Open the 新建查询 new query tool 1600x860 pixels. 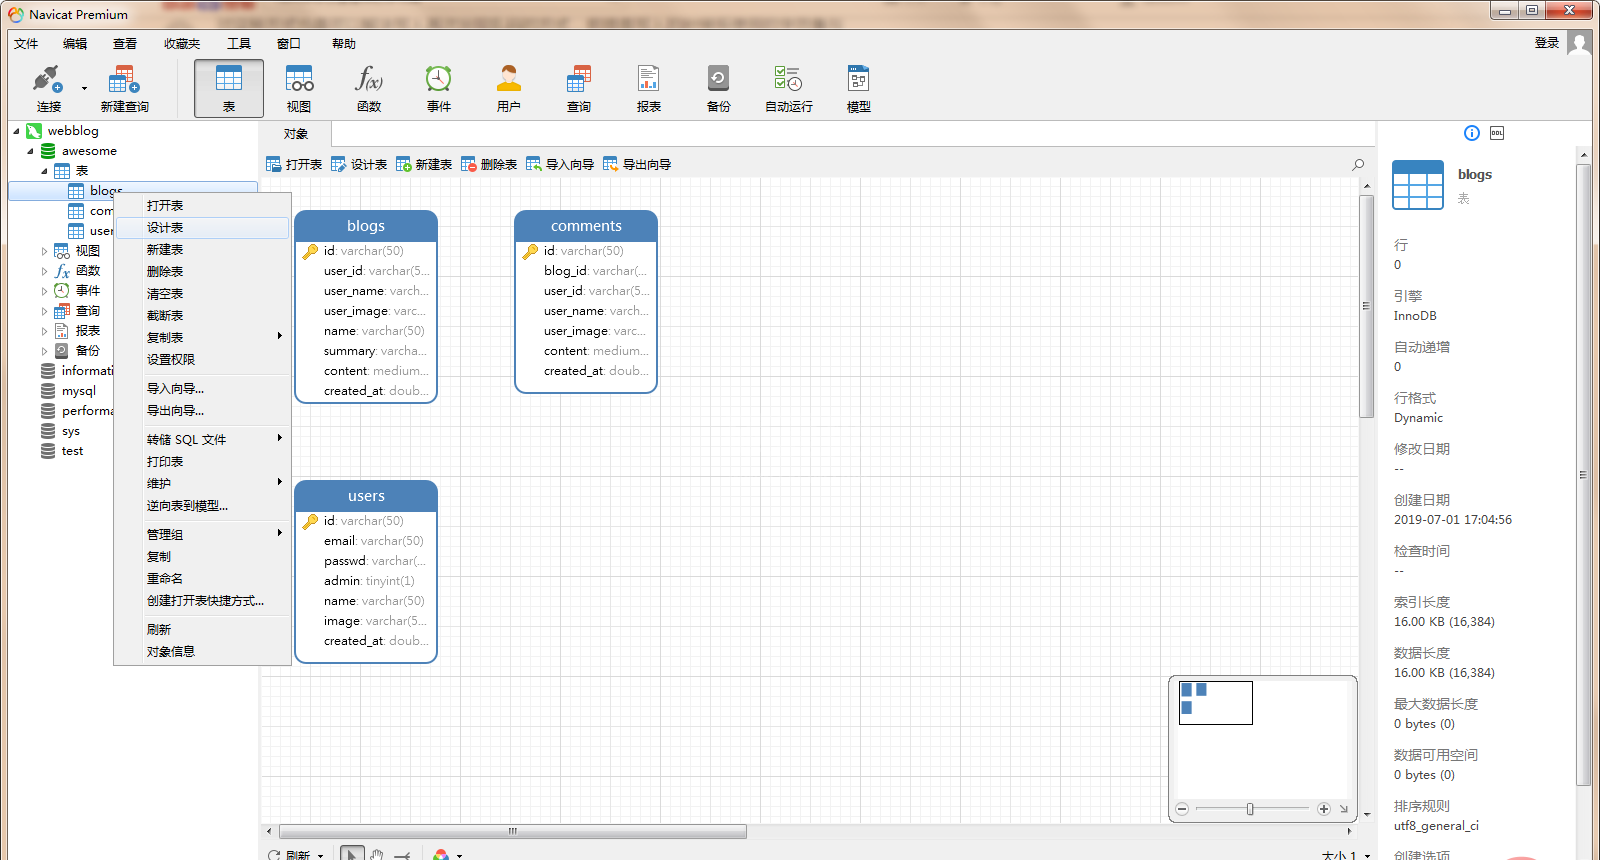click(124, 88)
